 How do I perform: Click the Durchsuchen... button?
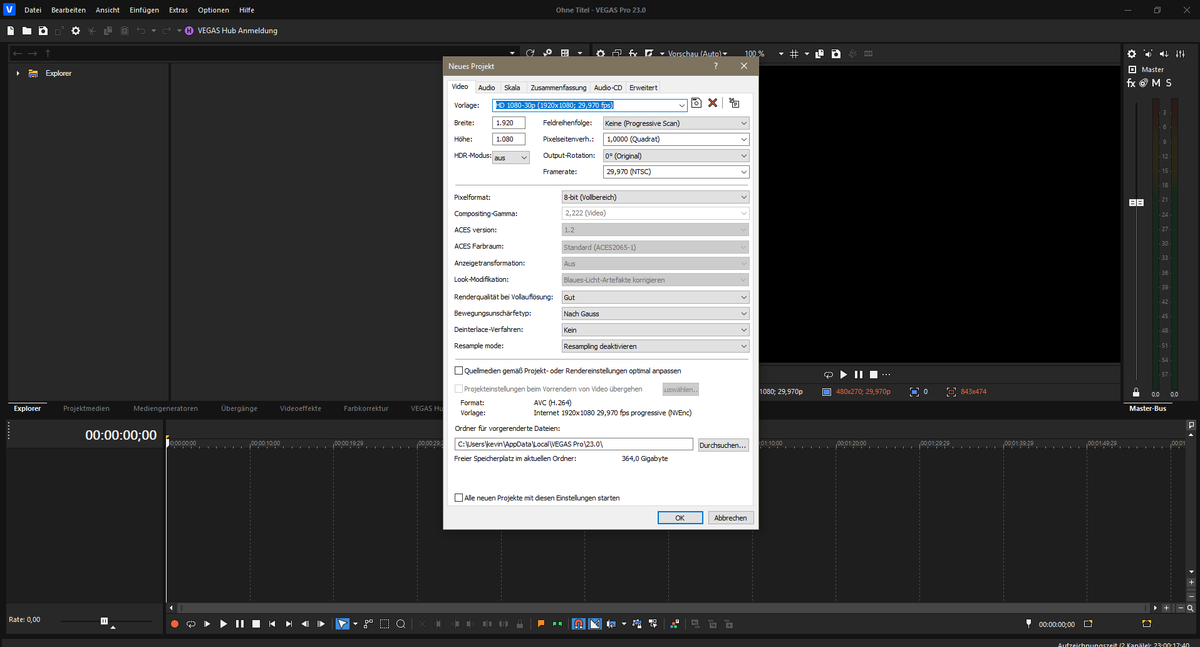[x=723, y=444]
